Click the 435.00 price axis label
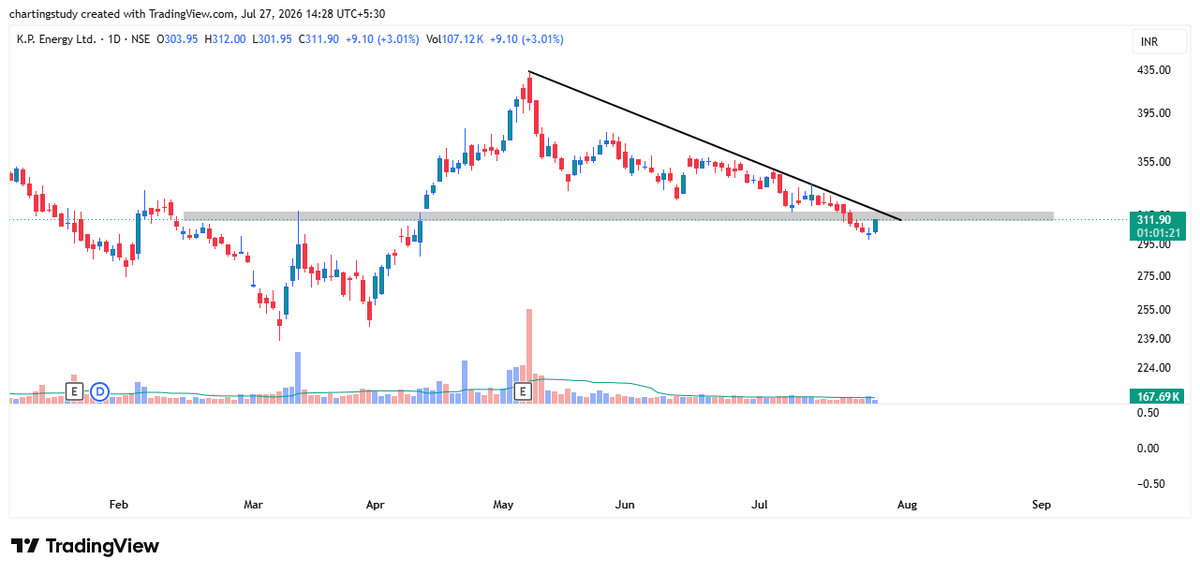The height and width of the screenshot is (574, 1200). [x=1154, y=70]
